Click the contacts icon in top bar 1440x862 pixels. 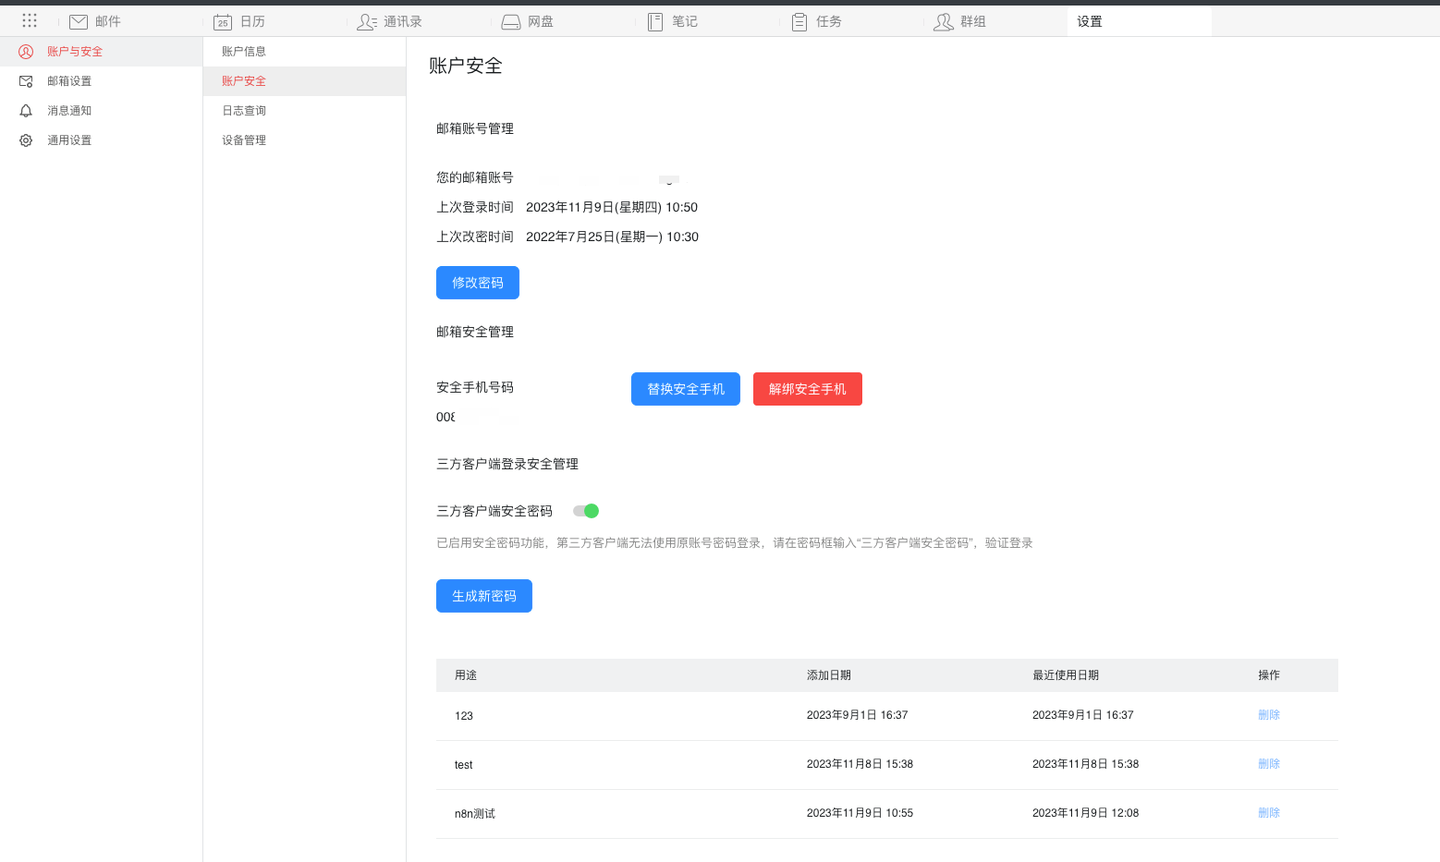coord(367,22)
